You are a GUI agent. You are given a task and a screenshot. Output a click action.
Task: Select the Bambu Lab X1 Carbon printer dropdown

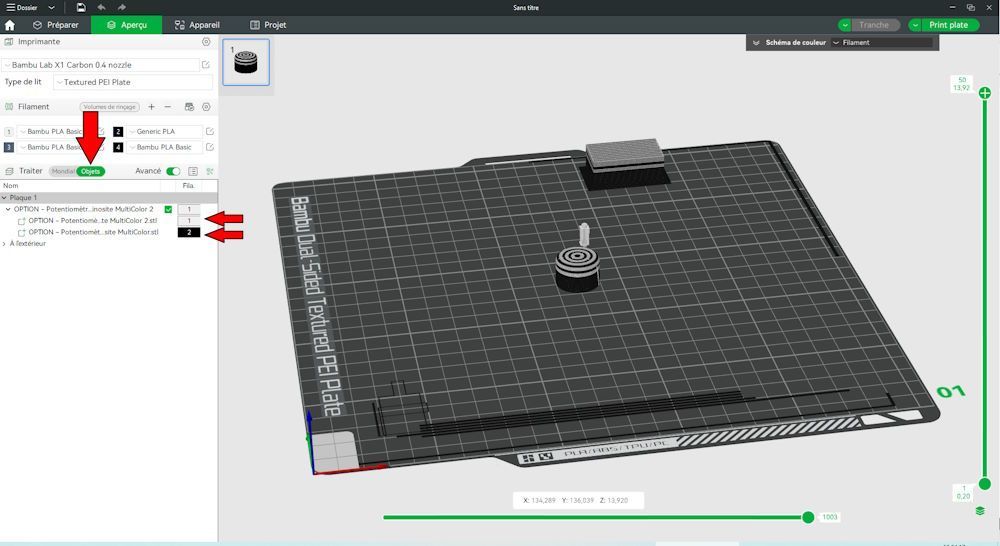click(101, 65)
